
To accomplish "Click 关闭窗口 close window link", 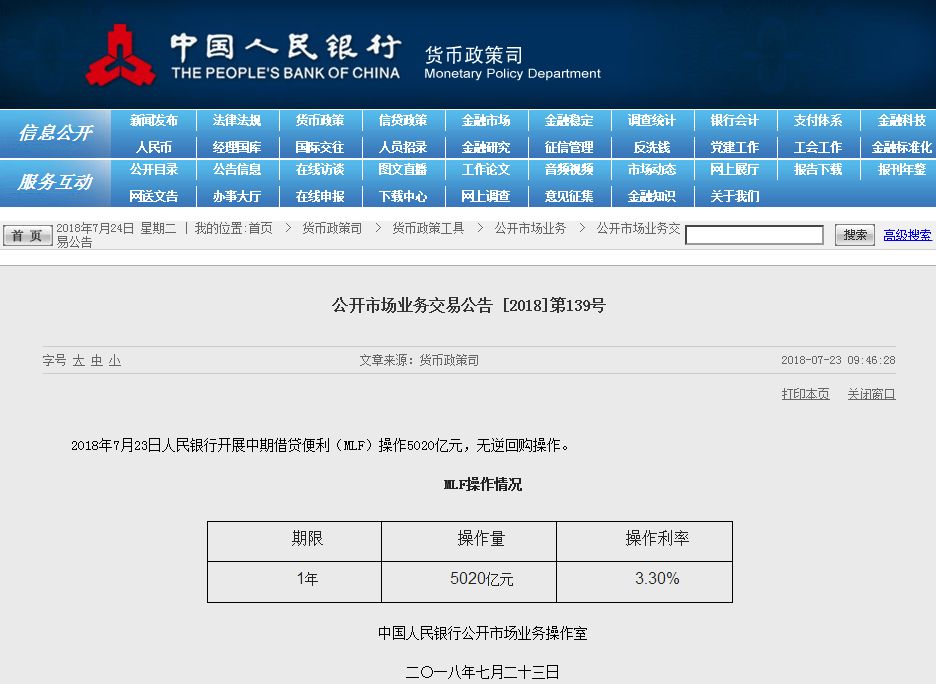I will coord(872,394).
